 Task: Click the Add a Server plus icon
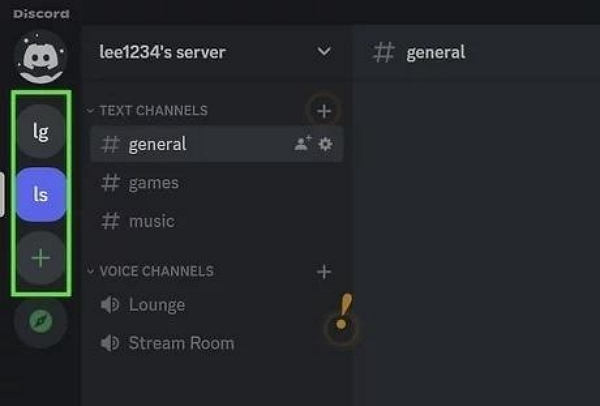pos(41,258)
